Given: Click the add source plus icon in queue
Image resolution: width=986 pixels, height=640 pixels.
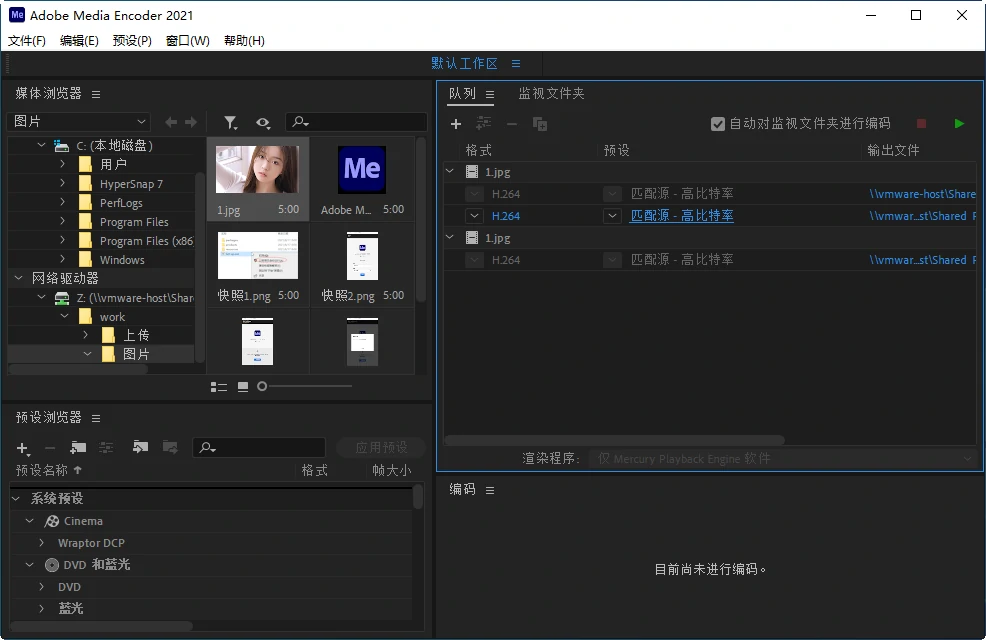Looking at the screenshot, I should (456, 124).
